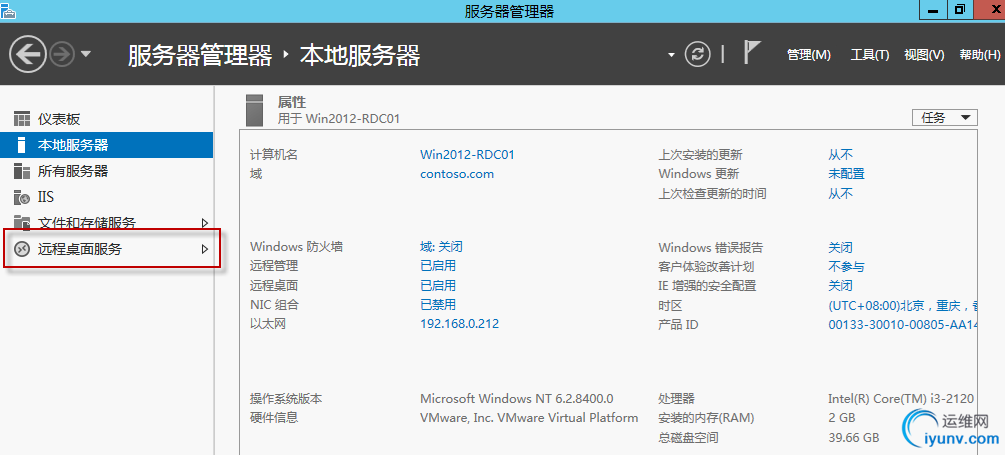Select 仪表板 in the sidebar
1005x455 pixels.
click(106, 119)
